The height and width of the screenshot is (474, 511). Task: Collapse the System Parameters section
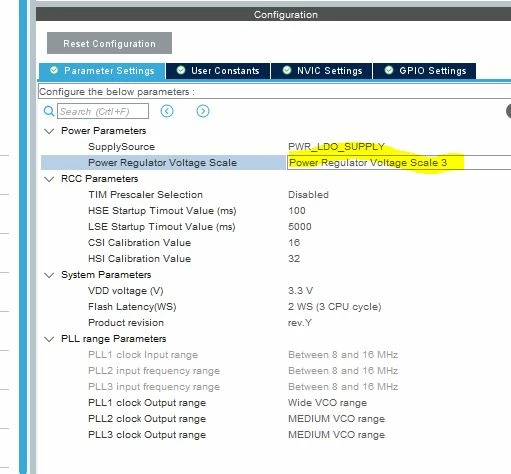49,275
